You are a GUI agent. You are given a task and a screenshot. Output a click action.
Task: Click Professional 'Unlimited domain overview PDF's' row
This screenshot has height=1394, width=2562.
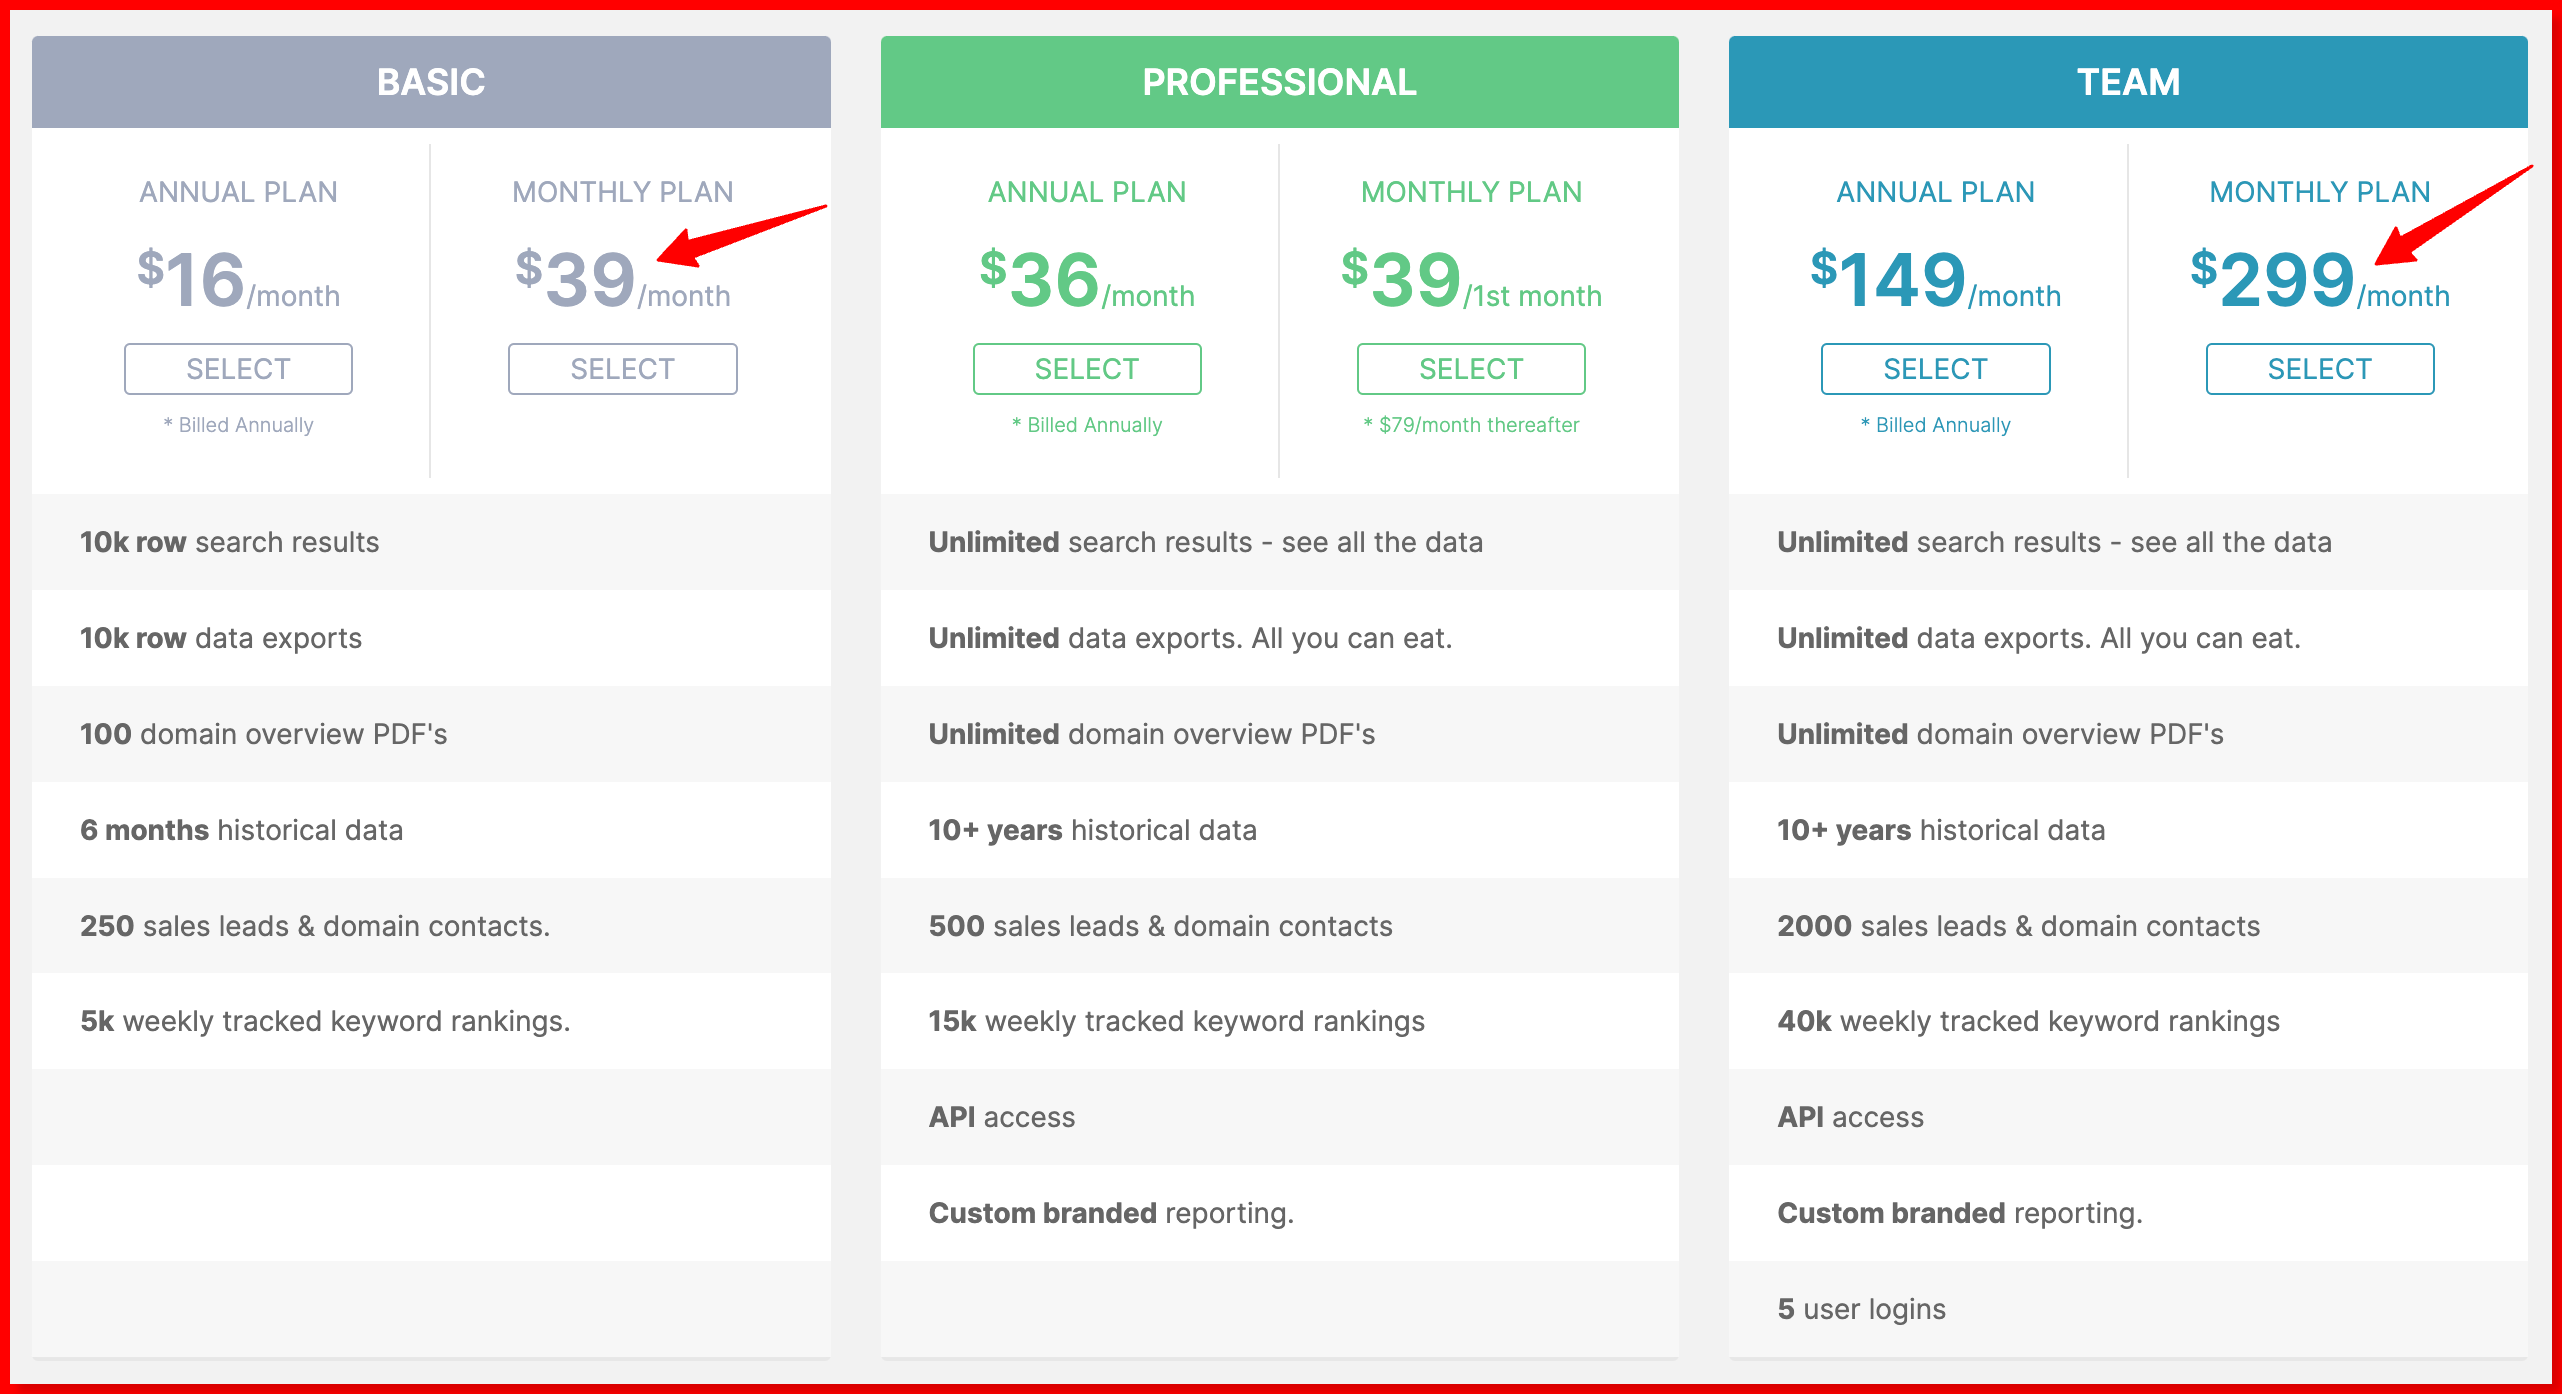(x=1279, y=734)
